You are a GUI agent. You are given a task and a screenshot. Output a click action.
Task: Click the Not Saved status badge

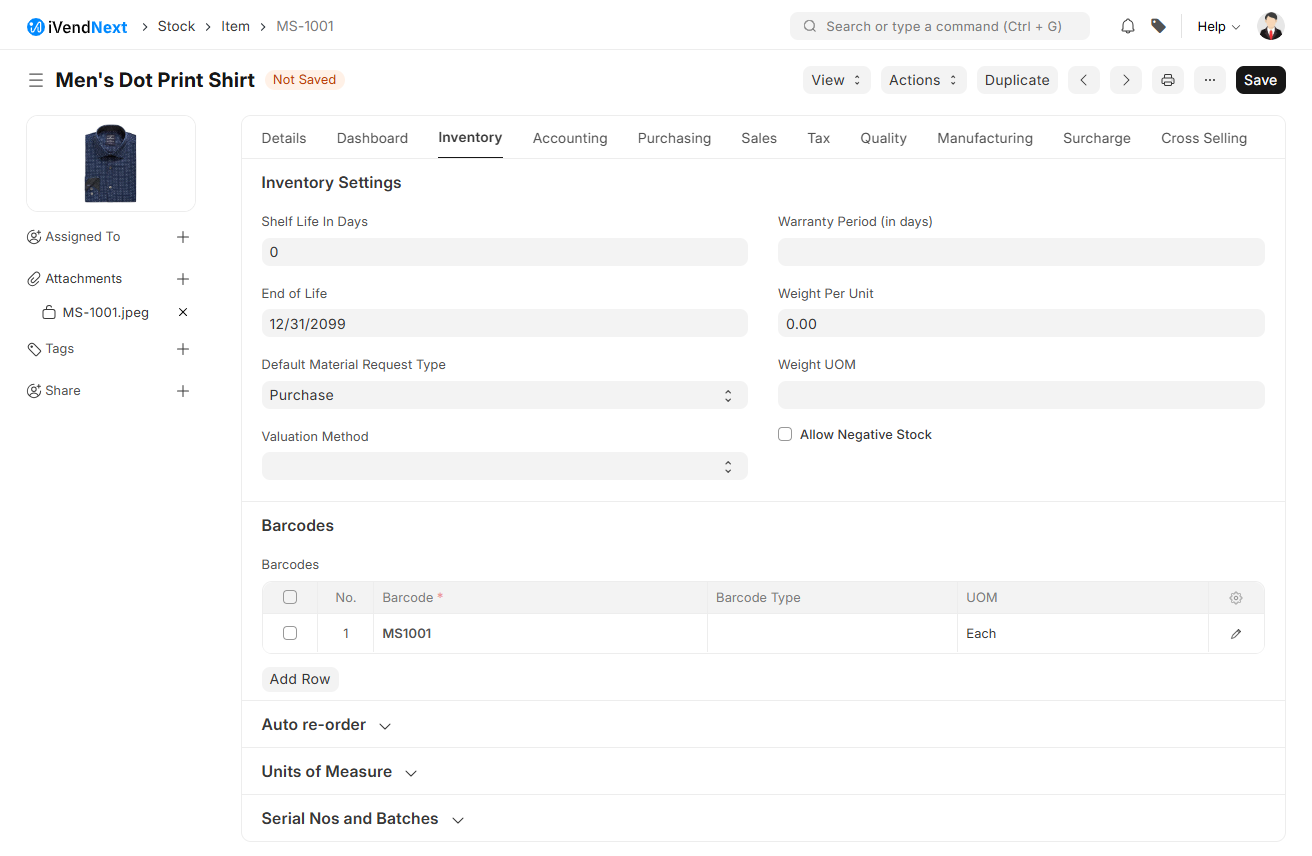[305, 80]
